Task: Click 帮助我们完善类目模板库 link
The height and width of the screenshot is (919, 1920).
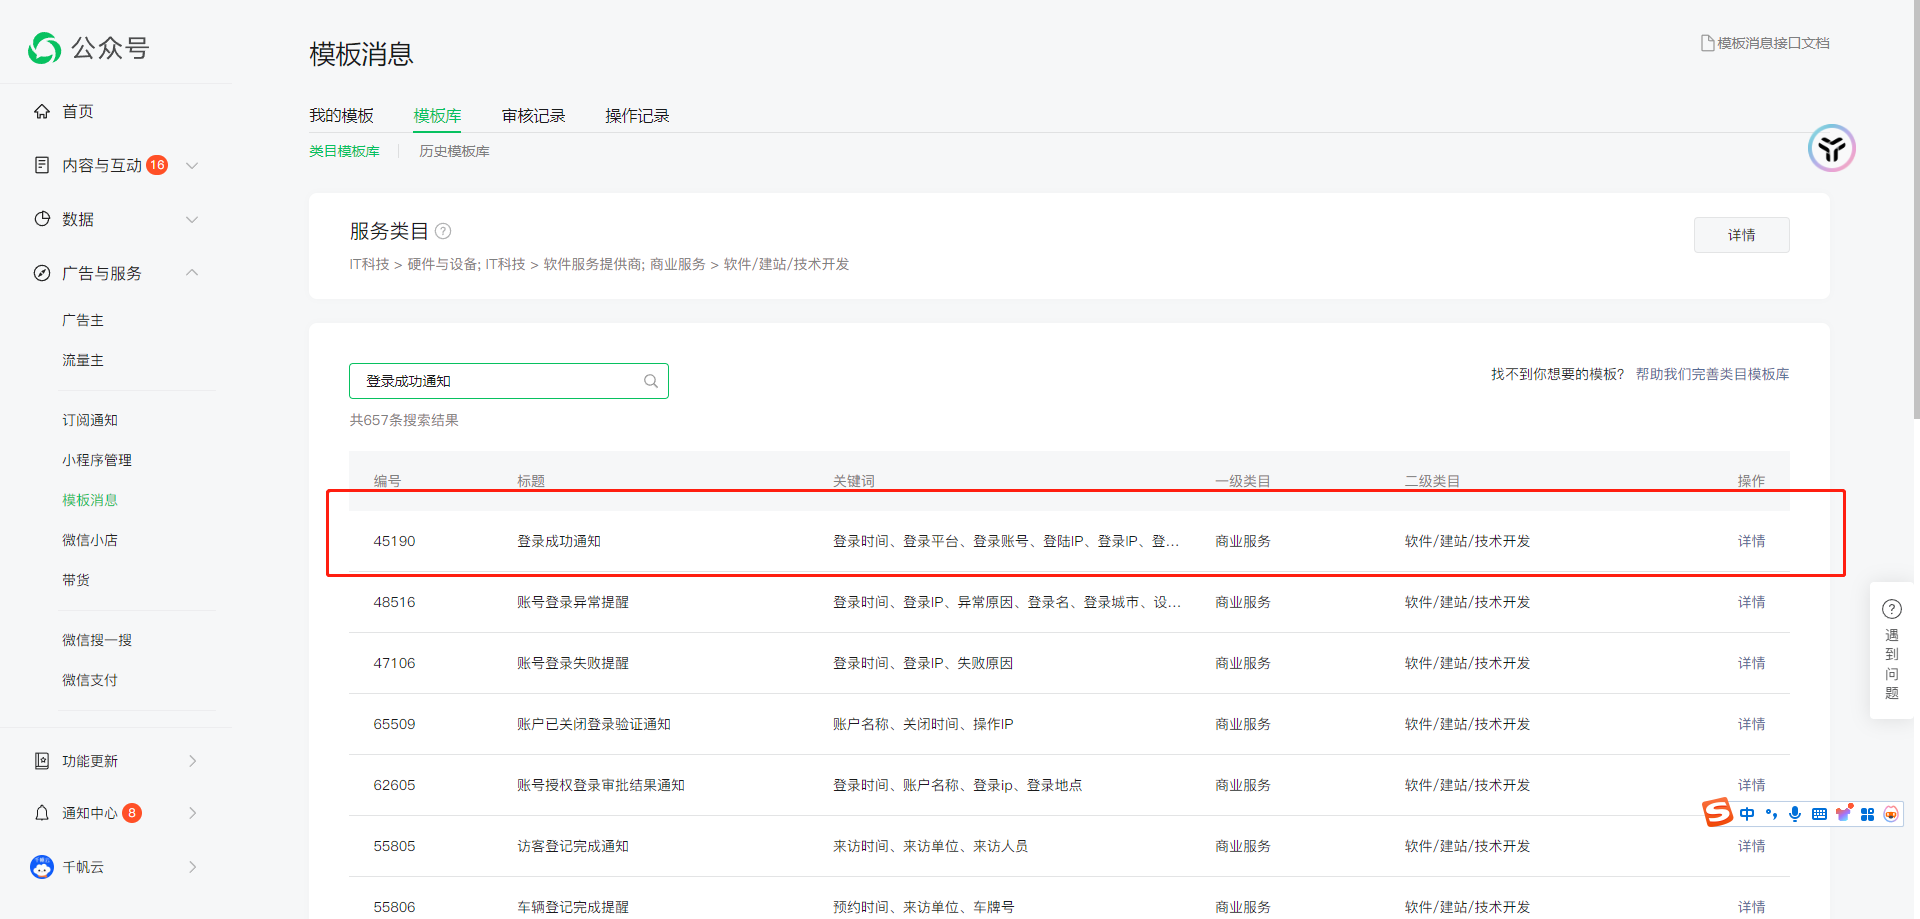Action: coord(1712,374)
